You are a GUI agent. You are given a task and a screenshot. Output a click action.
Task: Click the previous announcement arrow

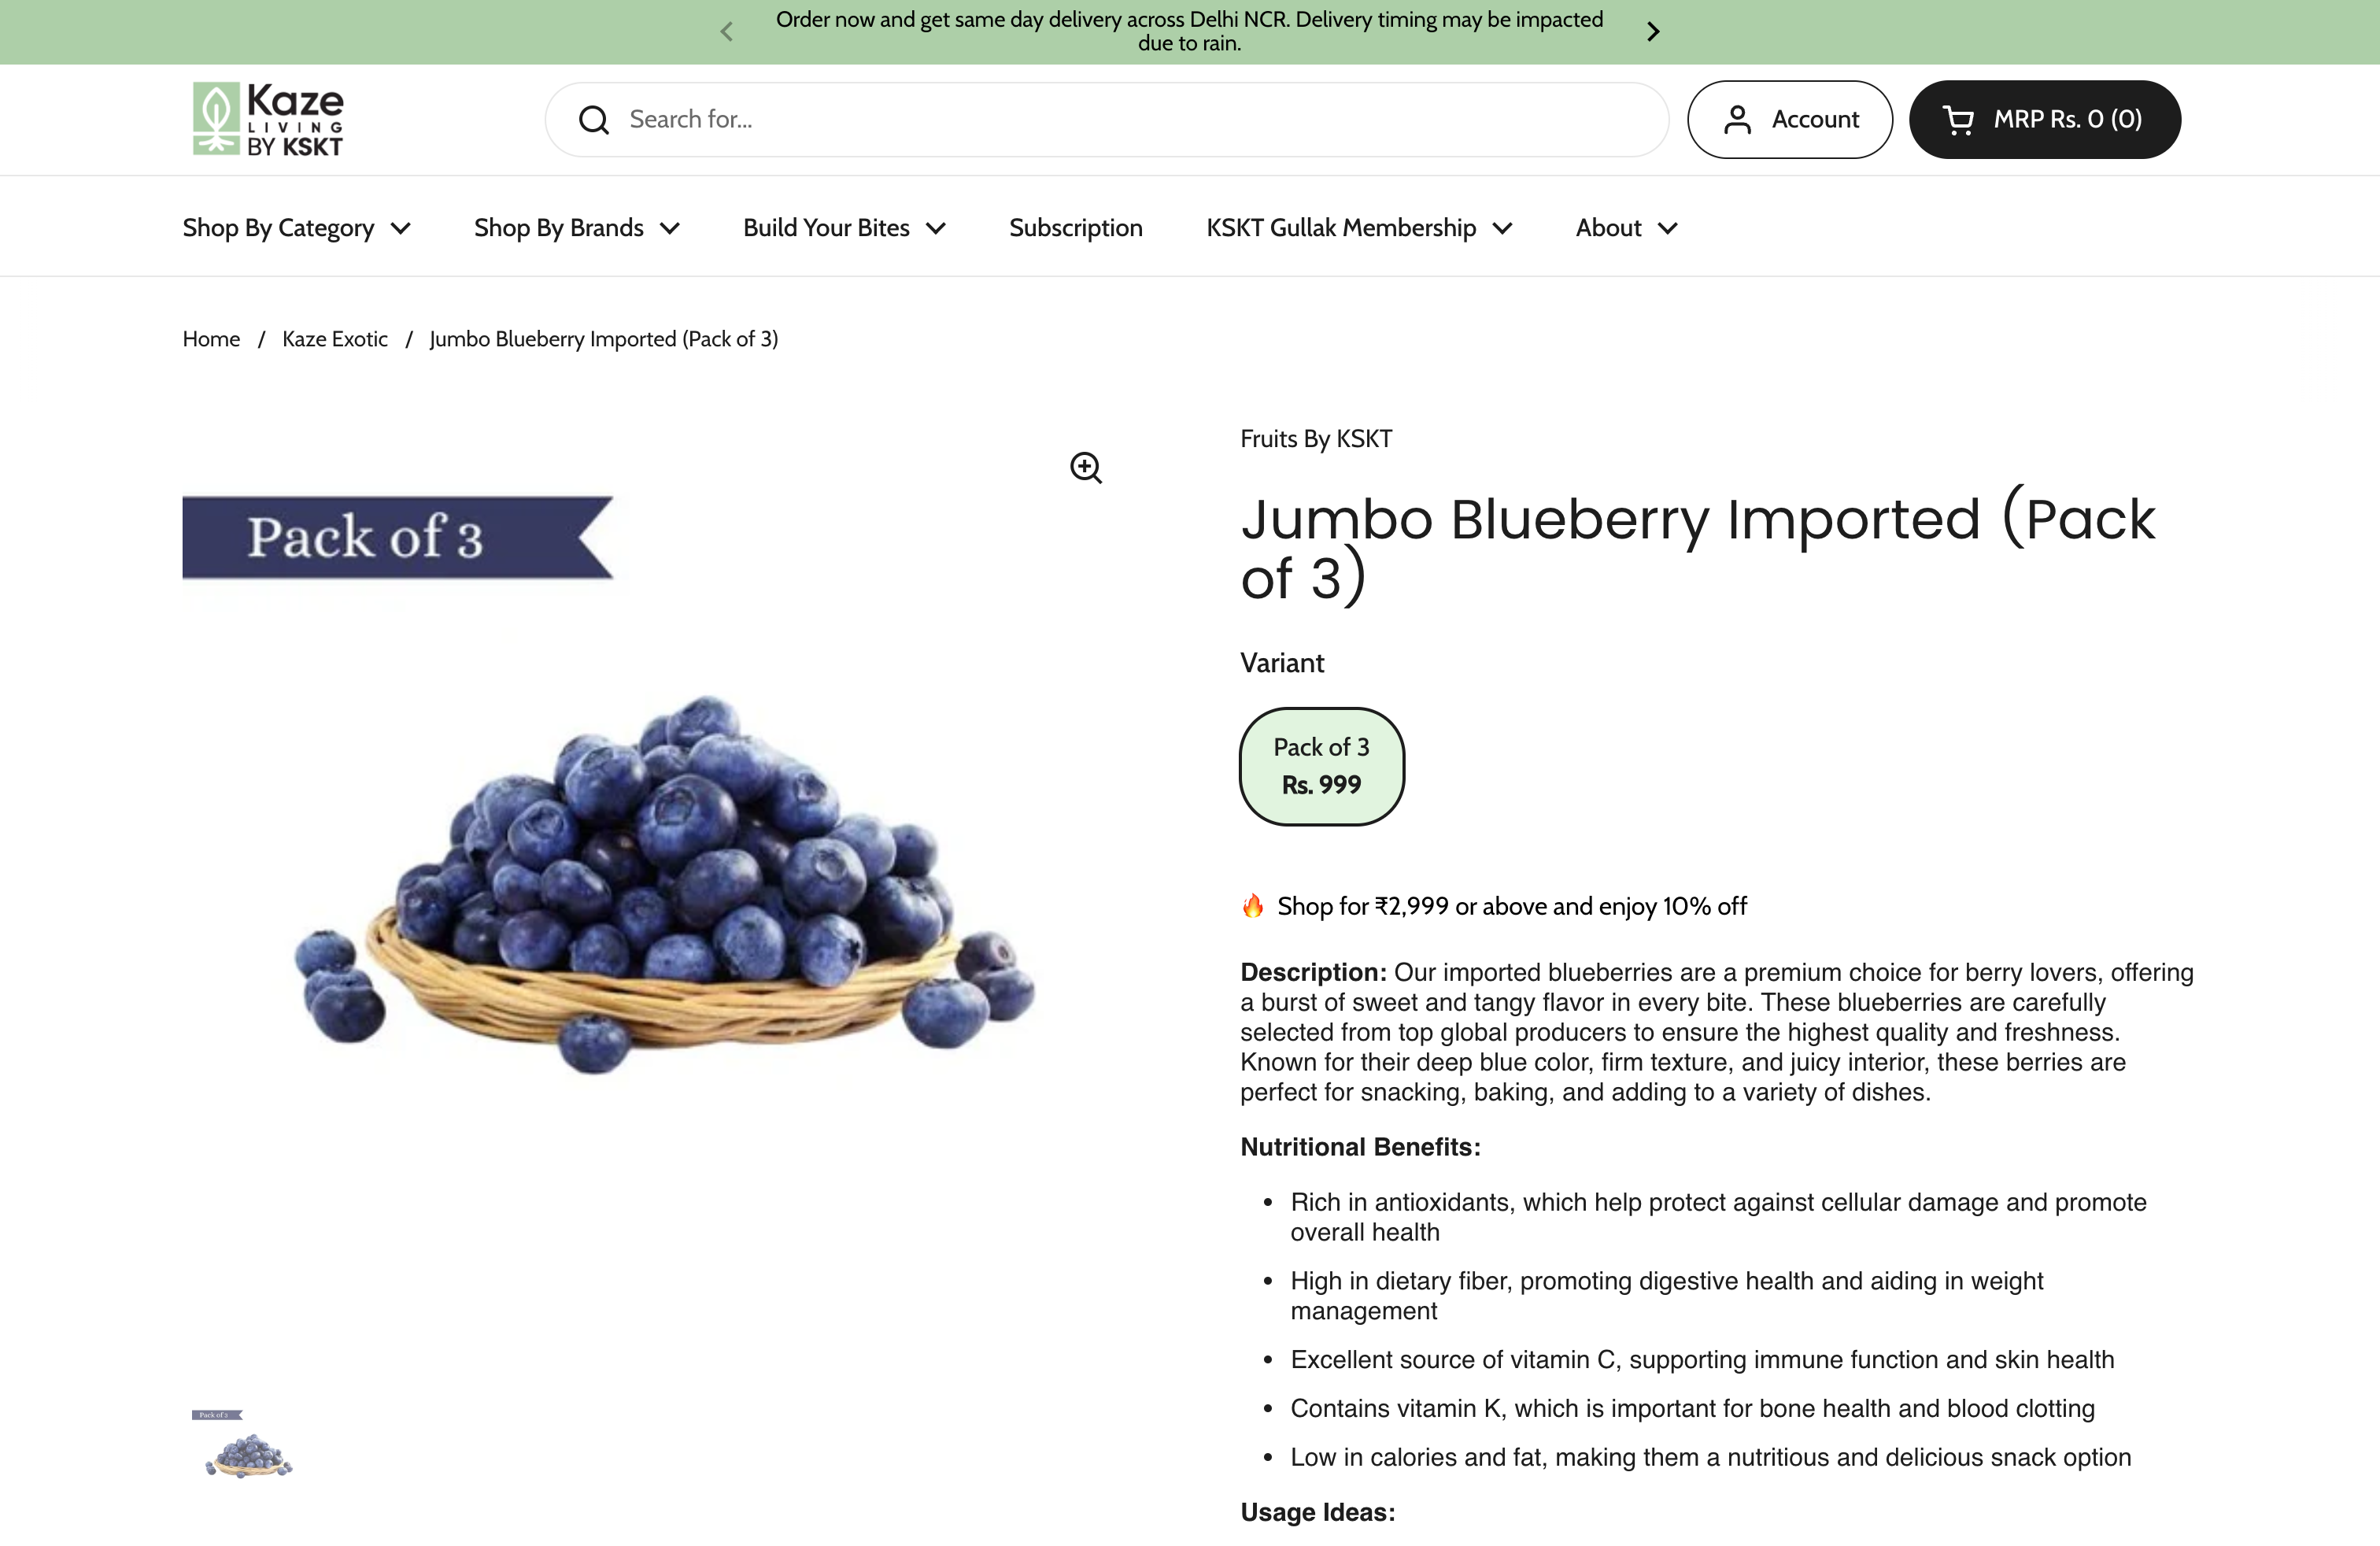click(727, 32)
